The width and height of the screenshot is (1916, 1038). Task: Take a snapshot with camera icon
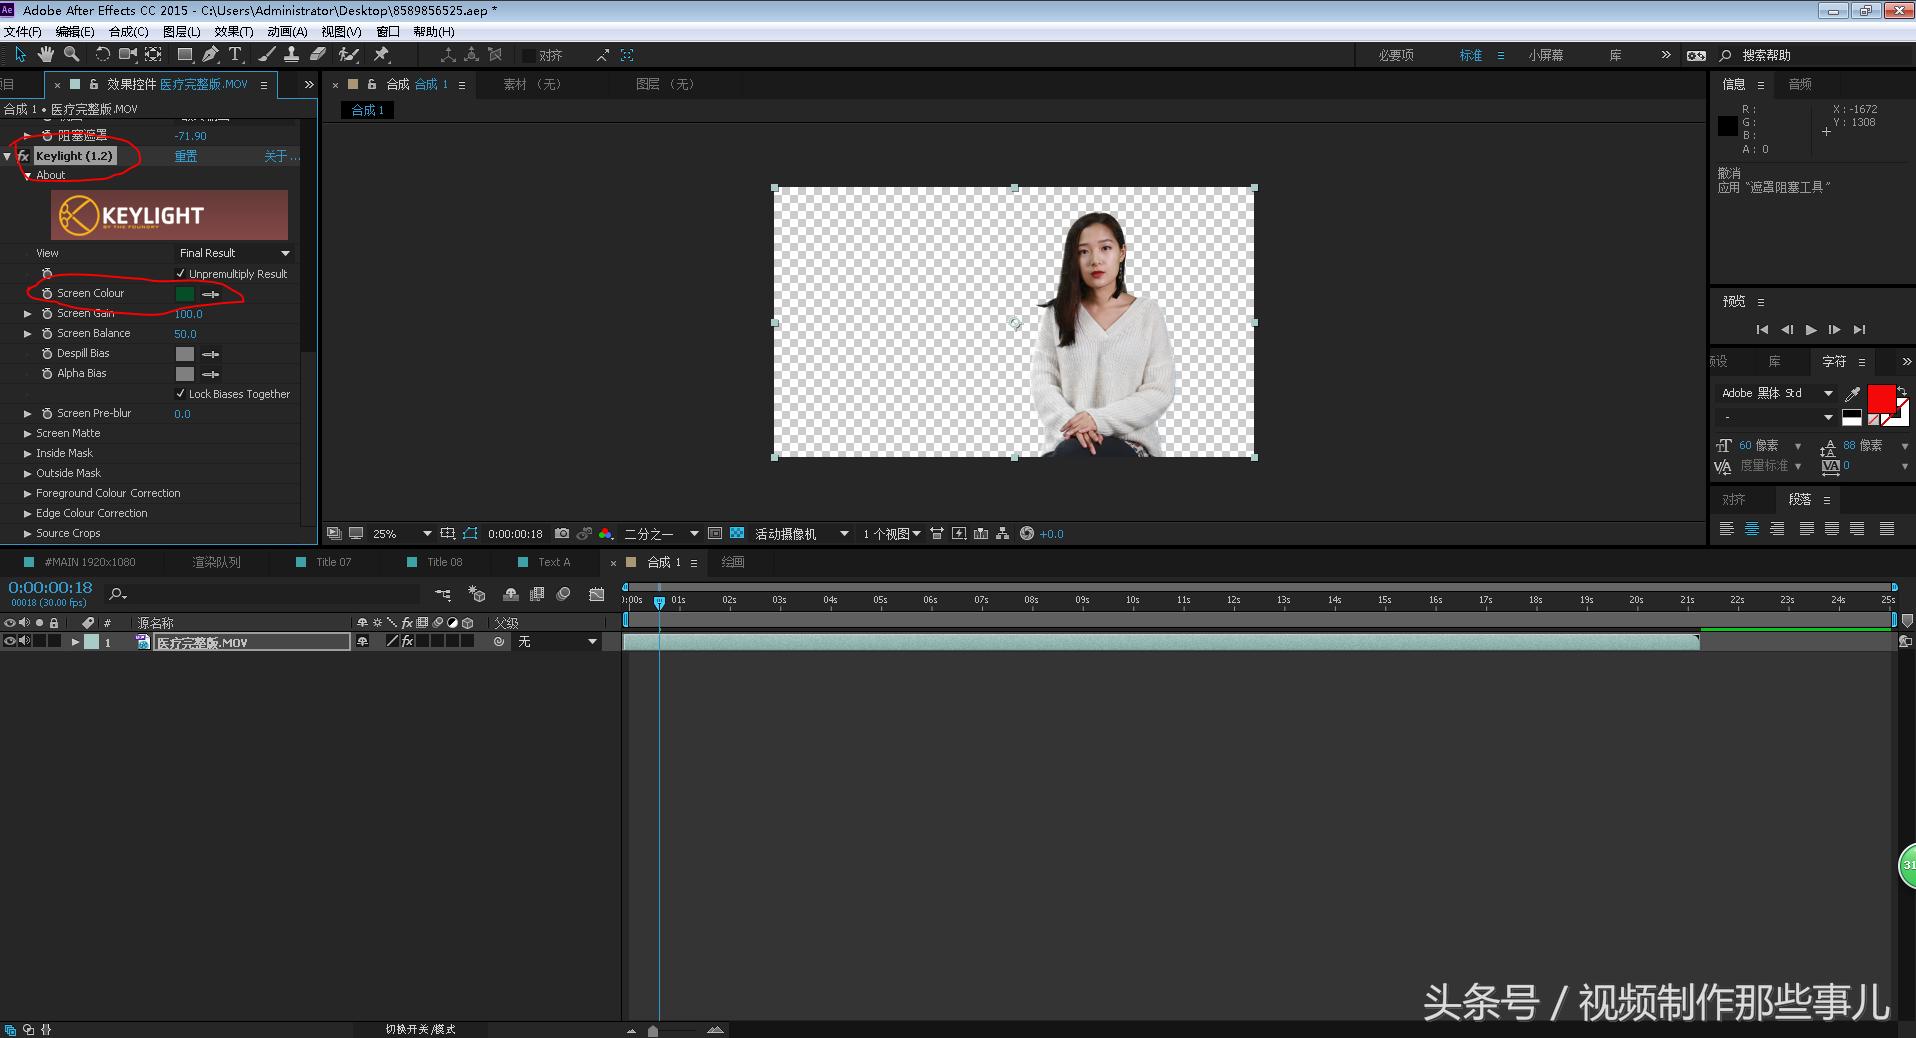[562, 534]
